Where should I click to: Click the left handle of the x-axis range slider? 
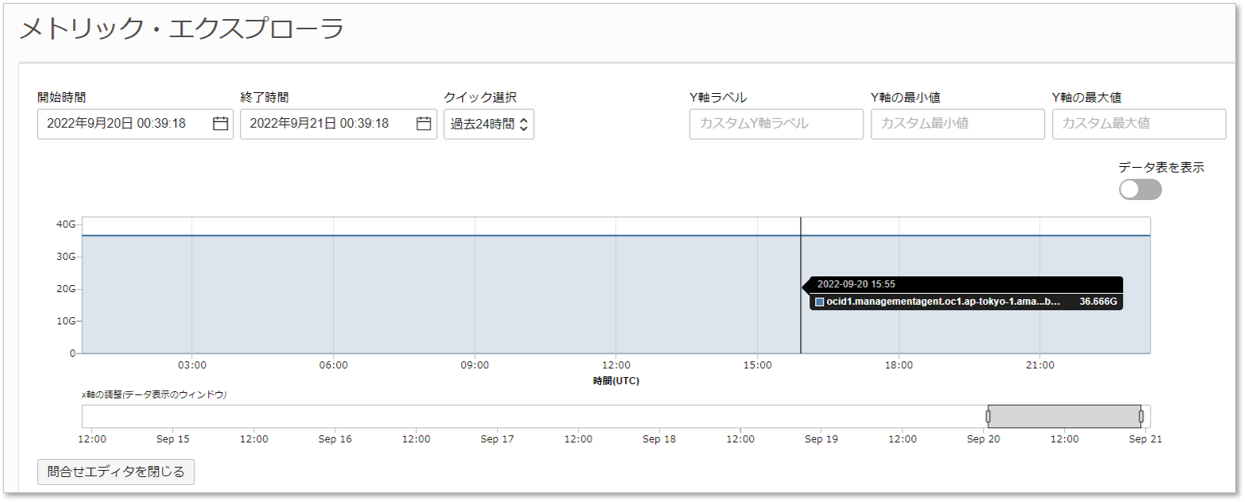click(x=988, y=416)
